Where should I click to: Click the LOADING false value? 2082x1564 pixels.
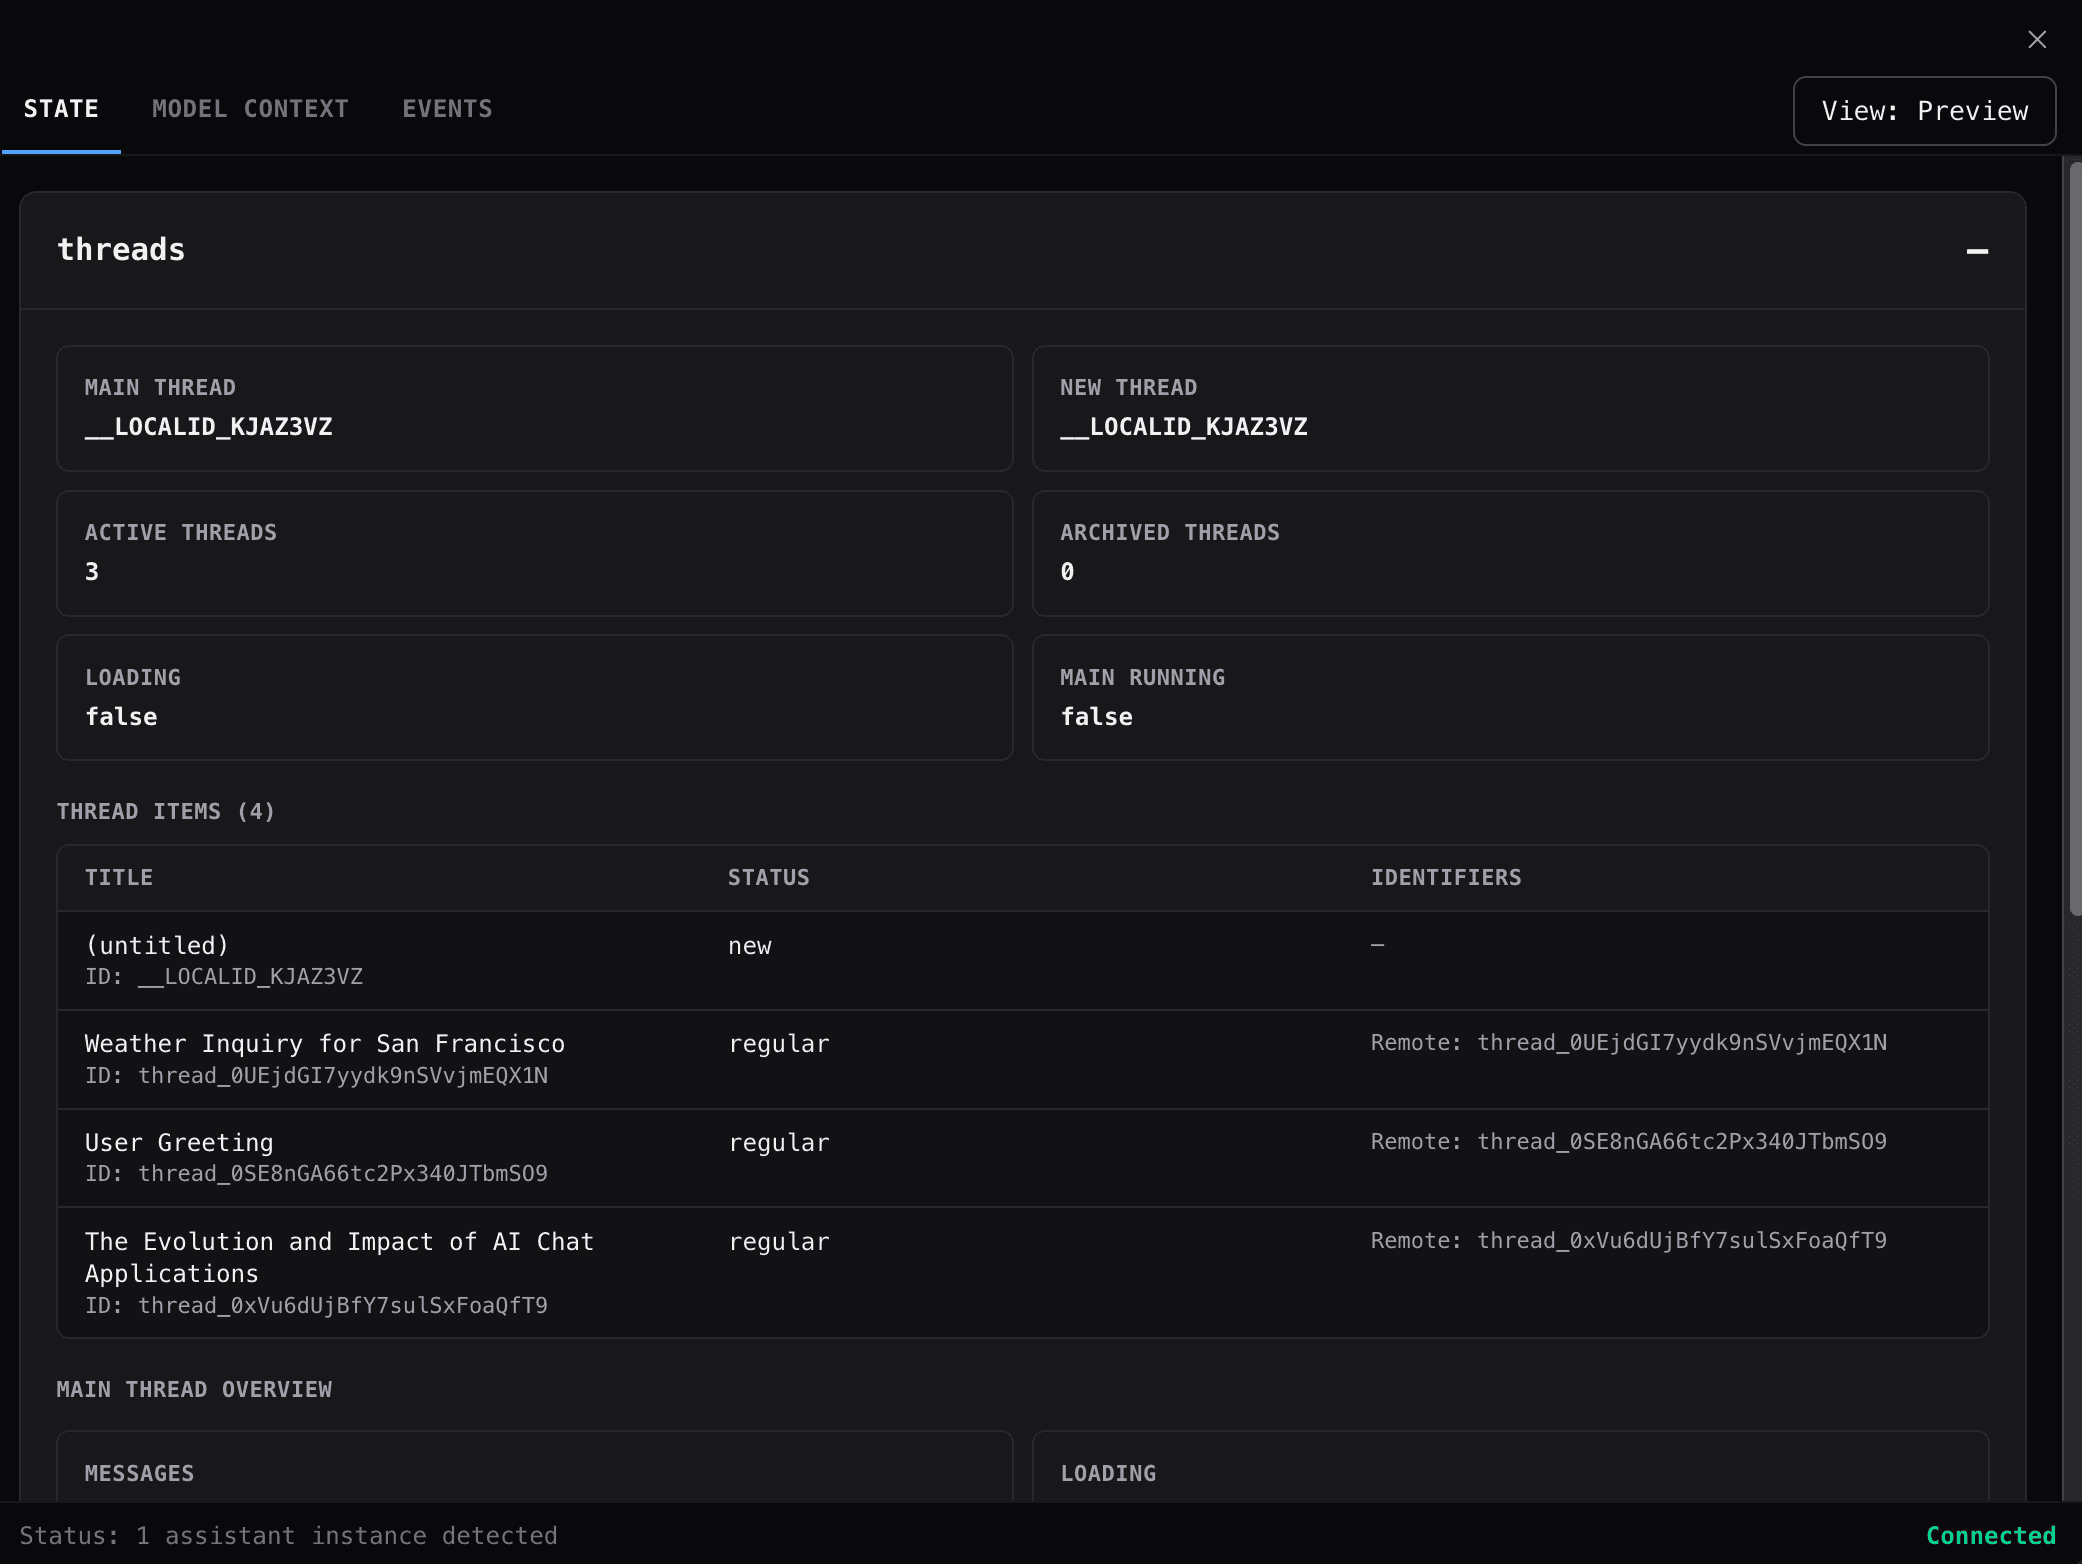(535, 697)
